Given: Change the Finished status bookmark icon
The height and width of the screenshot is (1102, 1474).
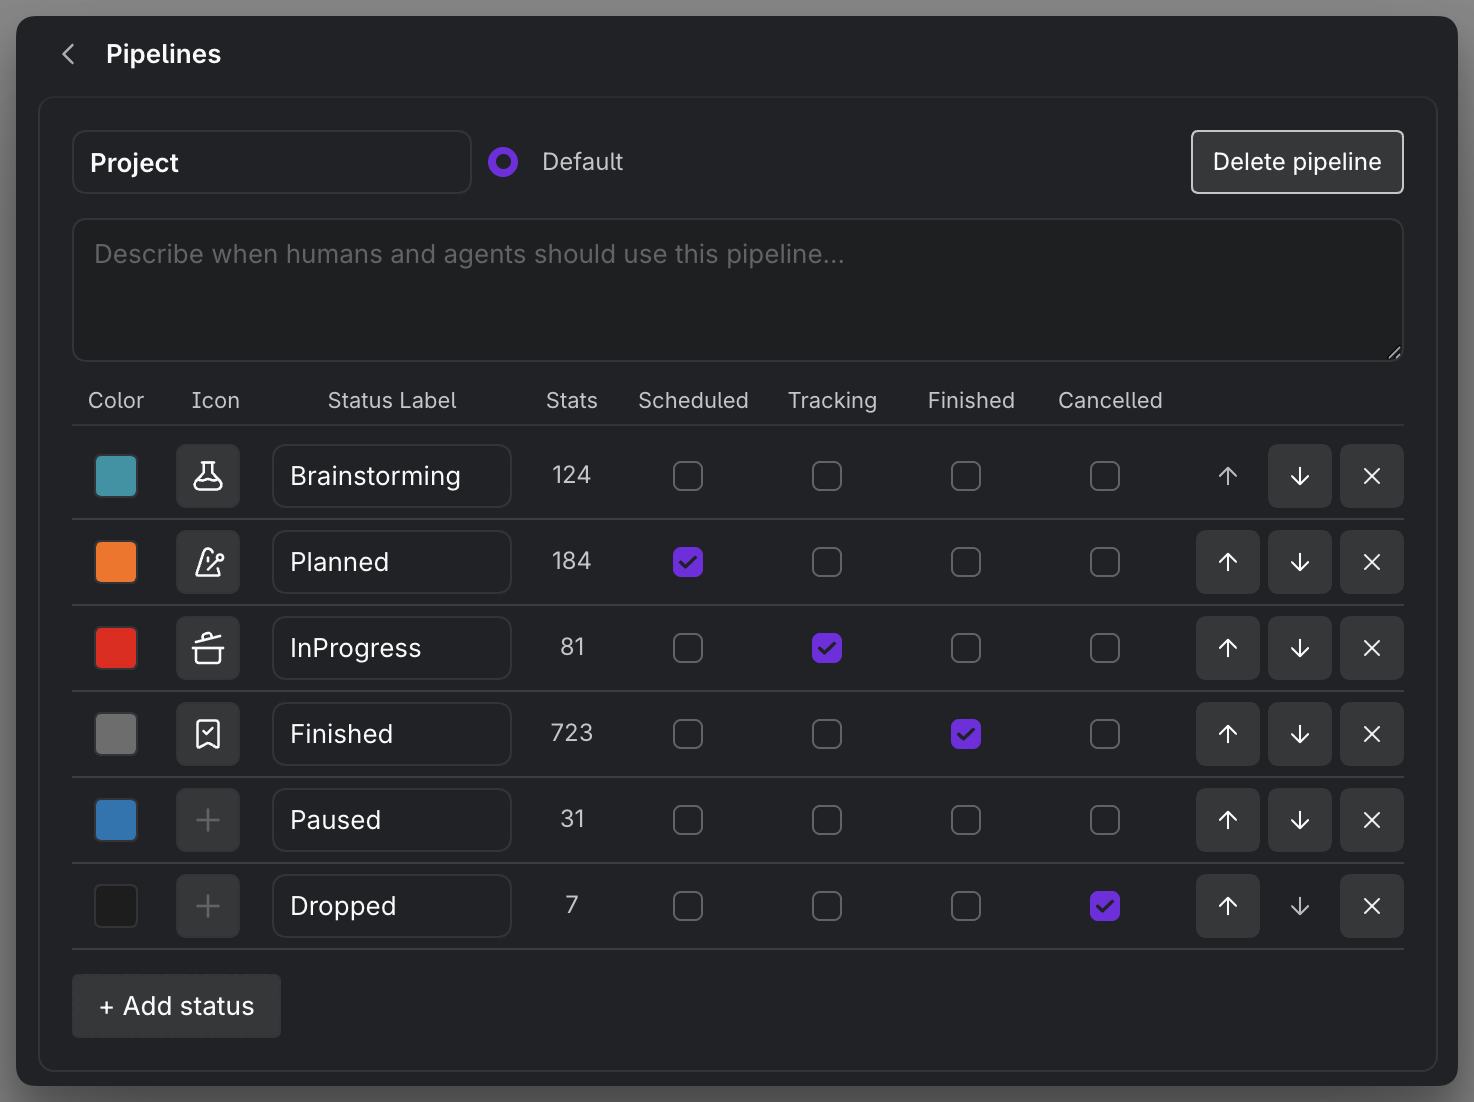Looking at the screenshot, I should (x=208, y=734).
